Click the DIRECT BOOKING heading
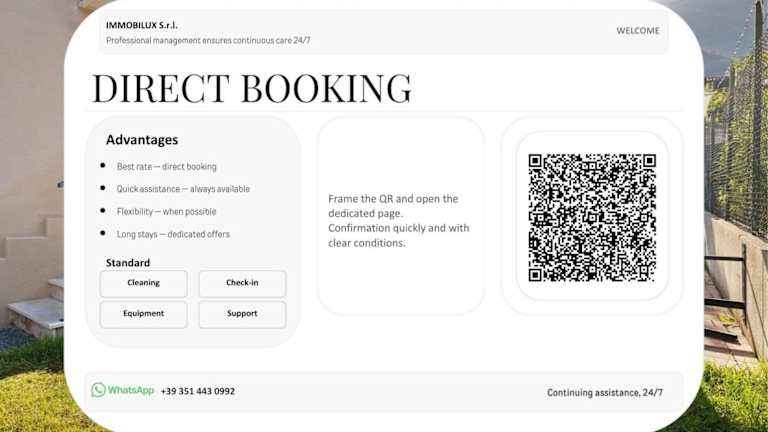Image resolution: width=768 pixels, height=432 pixels. pos(251,89)
